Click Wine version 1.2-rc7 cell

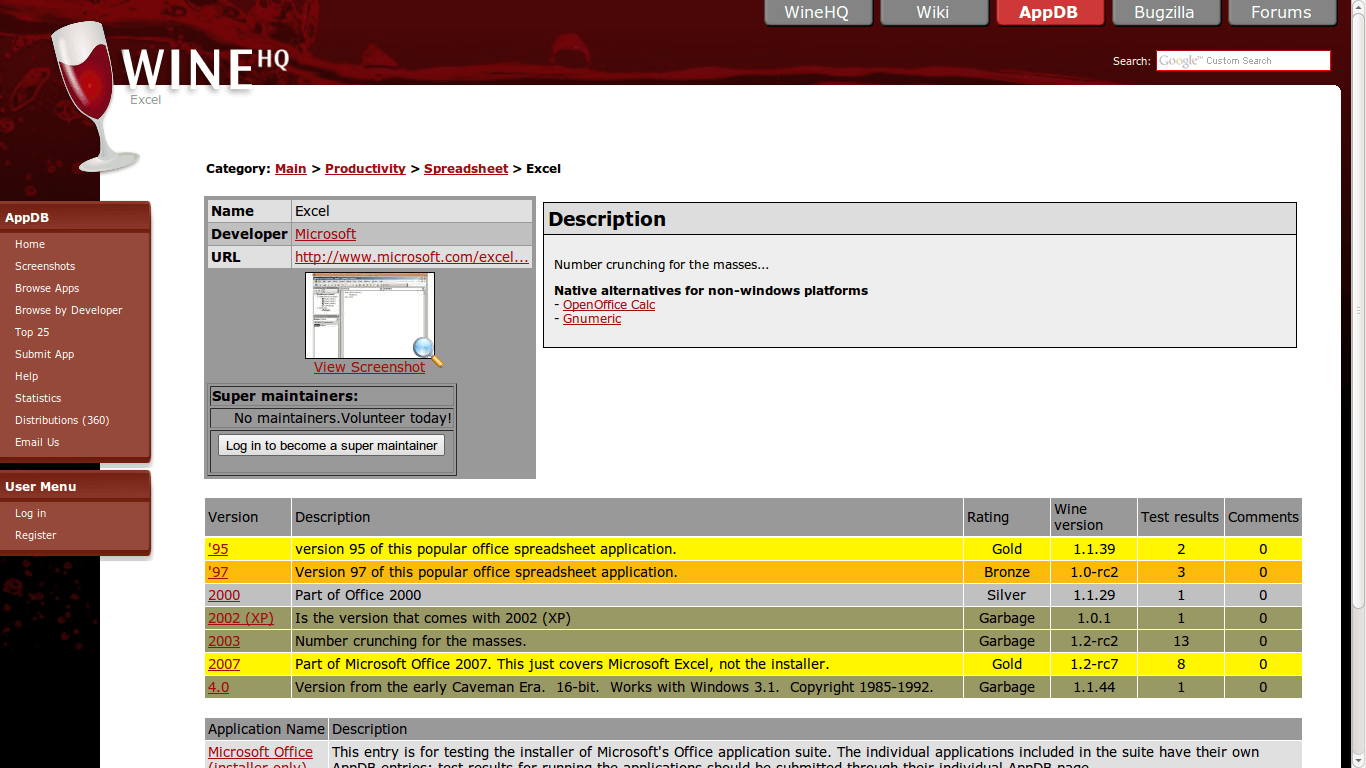[x=1094, y=664]
